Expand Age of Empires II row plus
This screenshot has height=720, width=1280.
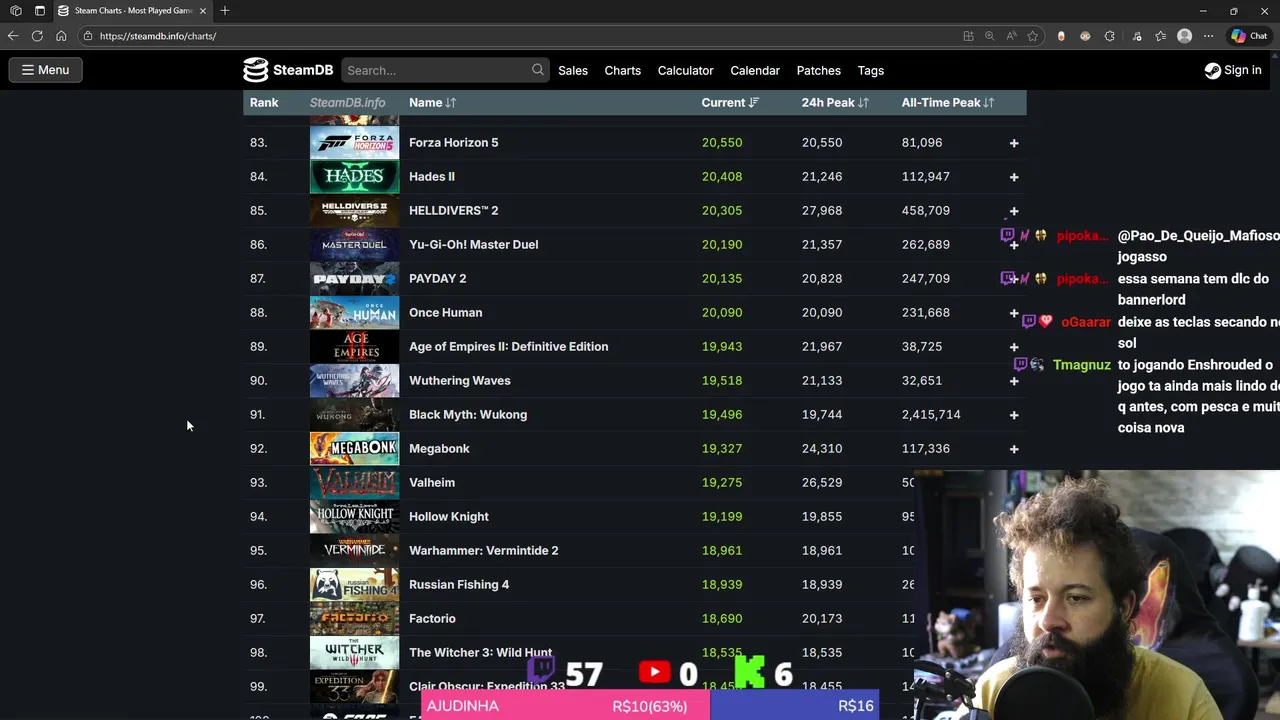(1014, 347)
